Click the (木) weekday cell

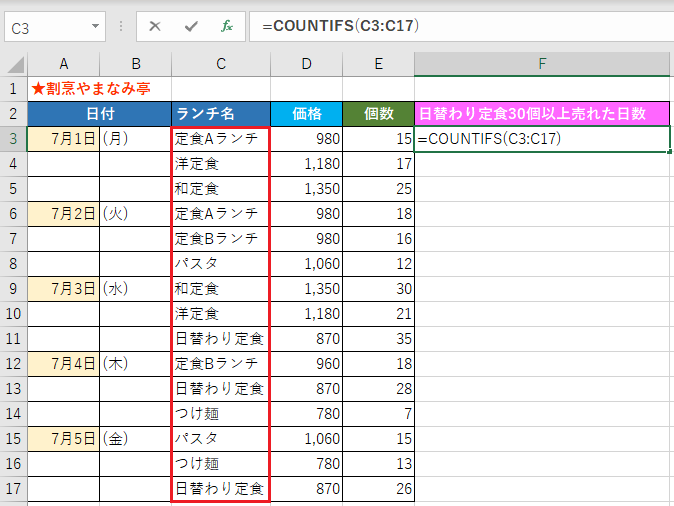pyautogui.click(x=135, y=364)
